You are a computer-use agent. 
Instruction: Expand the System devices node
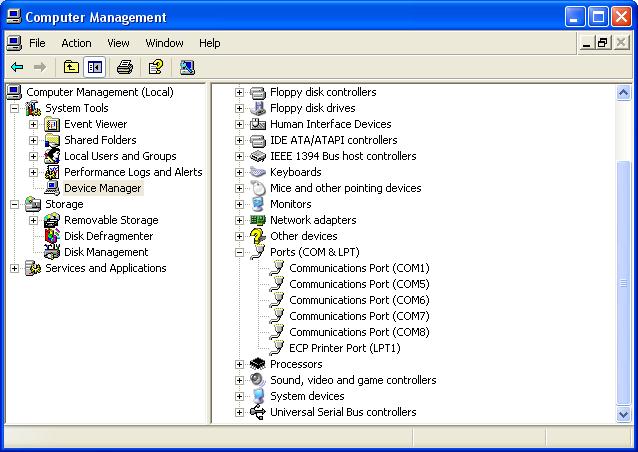pyautogui.click(x=239, y=396)
